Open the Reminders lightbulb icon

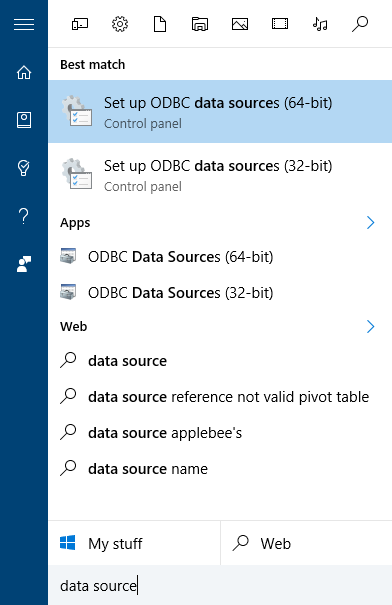24,168
